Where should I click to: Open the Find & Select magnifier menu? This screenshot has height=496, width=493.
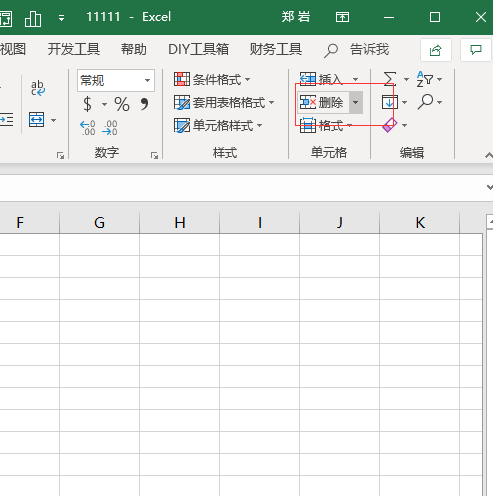430,102
